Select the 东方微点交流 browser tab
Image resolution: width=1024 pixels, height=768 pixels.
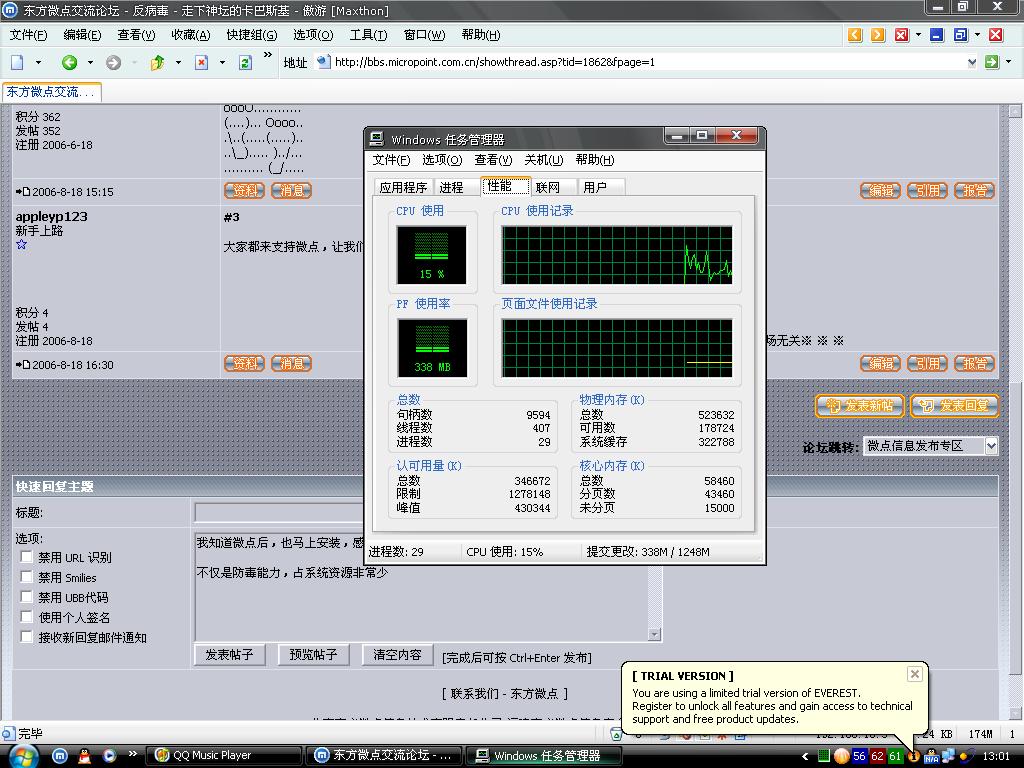(52, 92)
